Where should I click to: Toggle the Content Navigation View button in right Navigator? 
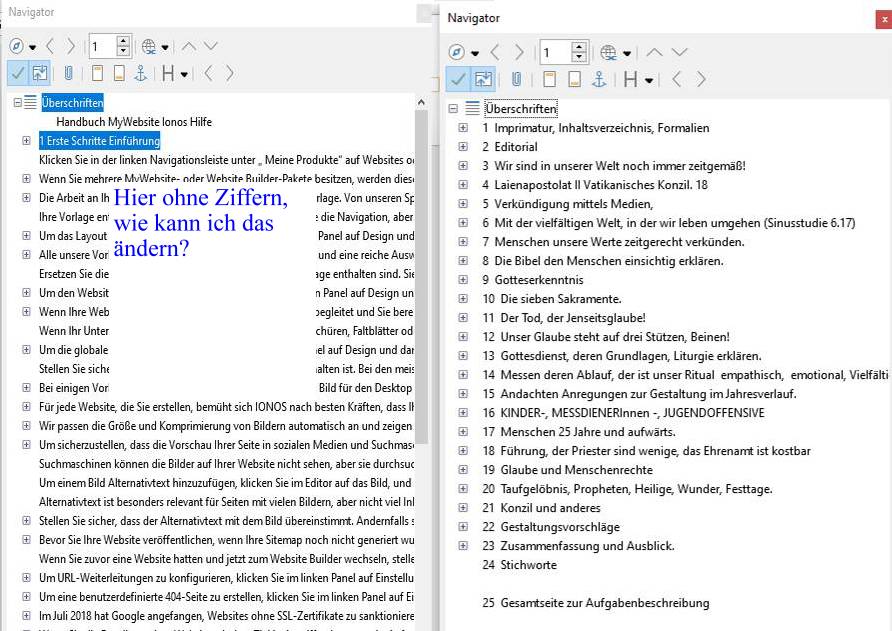[484, 80]
